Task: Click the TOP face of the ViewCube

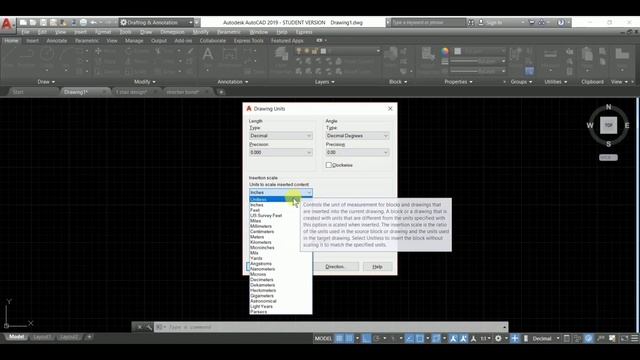Action: (x=608, y=125)
